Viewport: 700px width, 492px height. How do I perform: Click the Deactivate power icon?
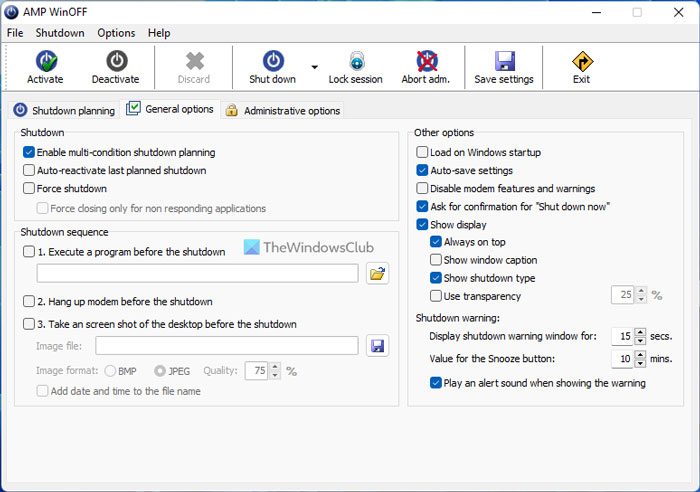click(x=117, y=61)
